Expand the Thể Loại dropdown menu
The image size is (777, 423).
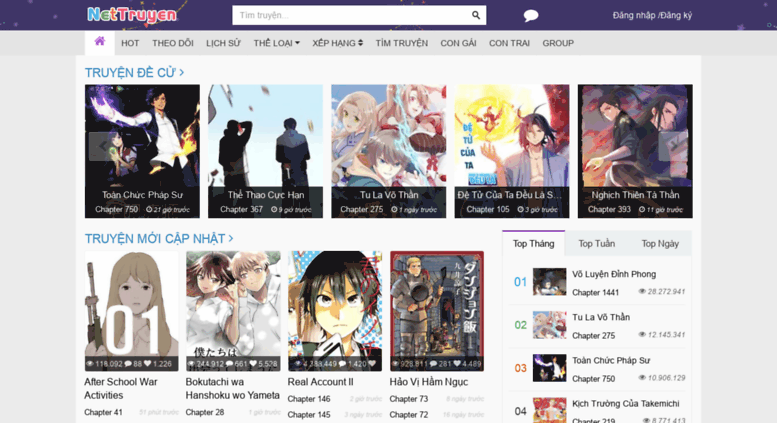(276, 43)
